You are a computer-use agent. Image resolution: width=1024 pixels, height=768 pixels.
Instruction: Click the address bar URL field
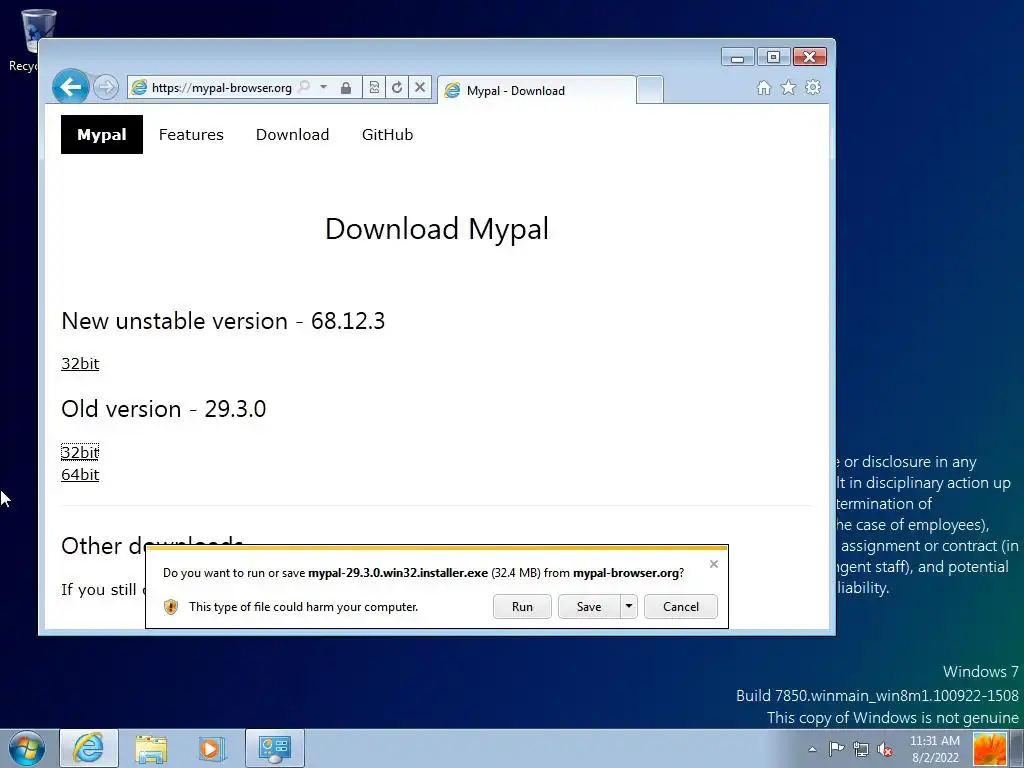[x=222, y=88]
